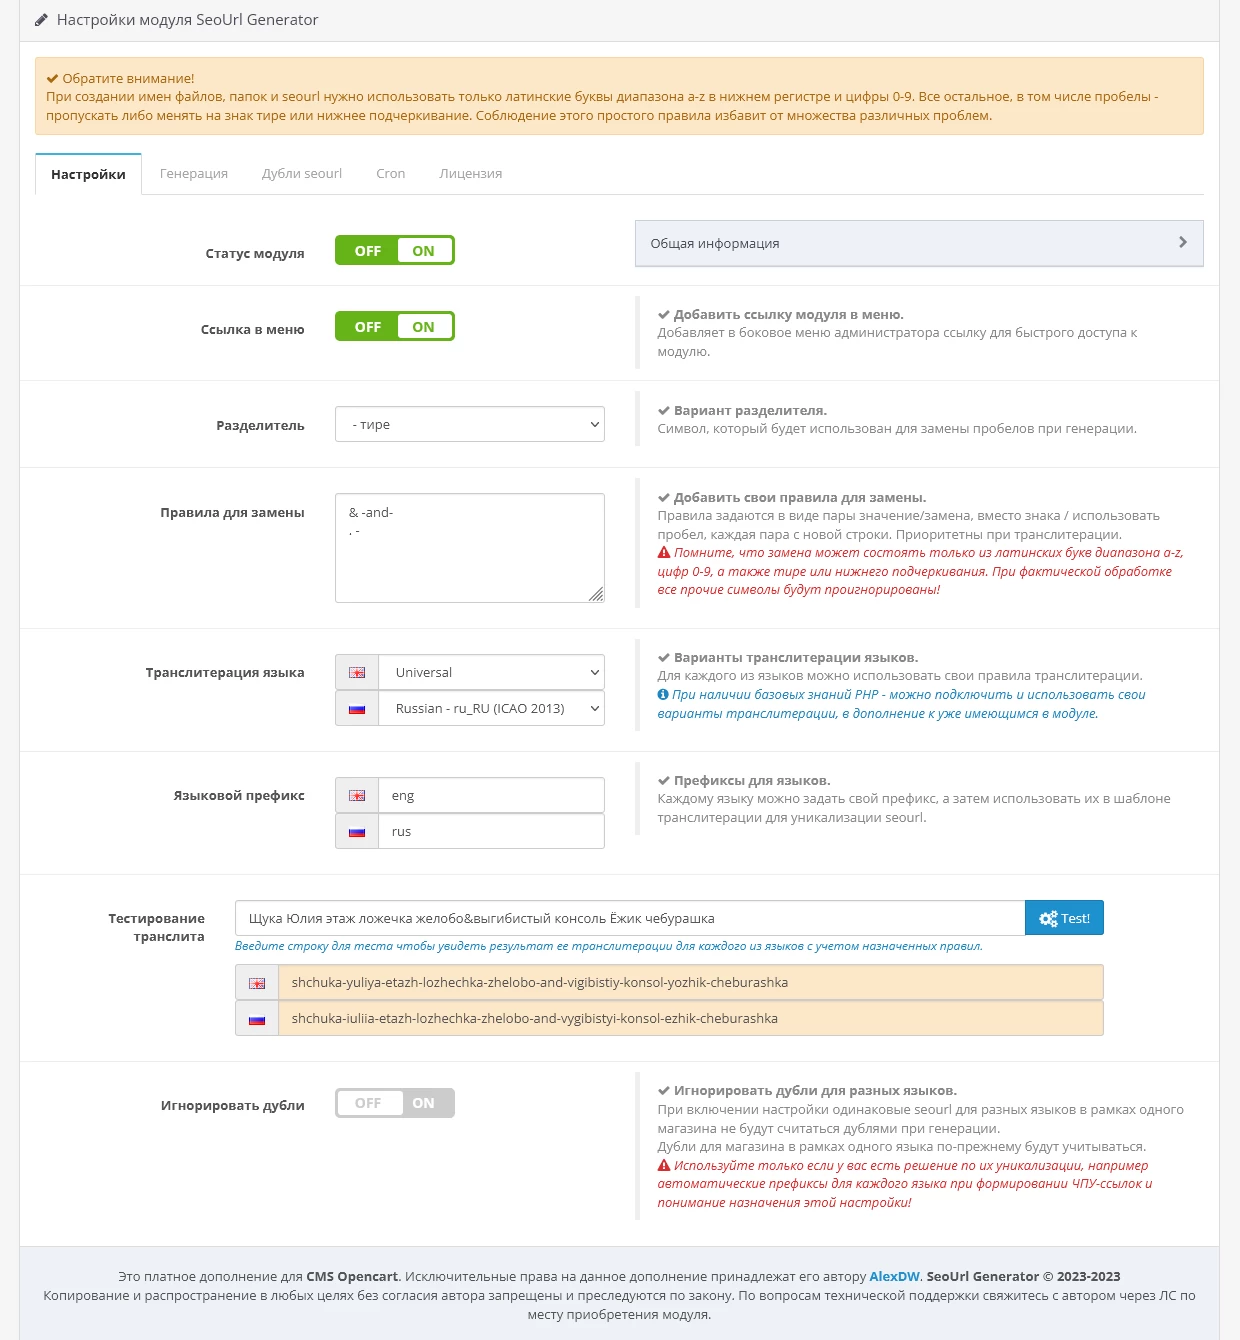Click the Russian flag beside test result

point(257,1019)
